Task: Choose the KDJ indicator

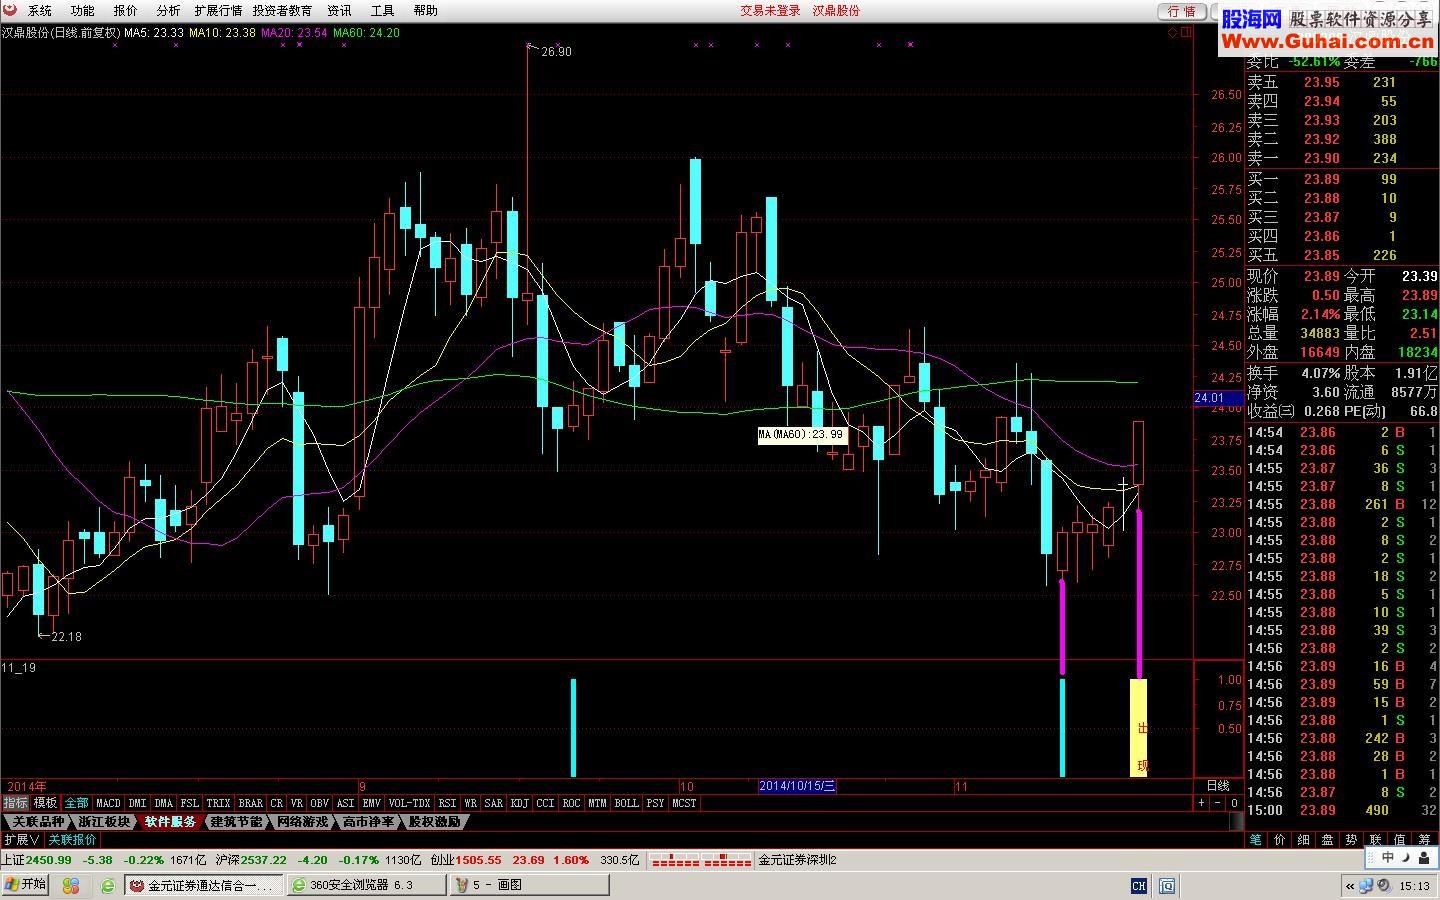Action: [519, 802]
